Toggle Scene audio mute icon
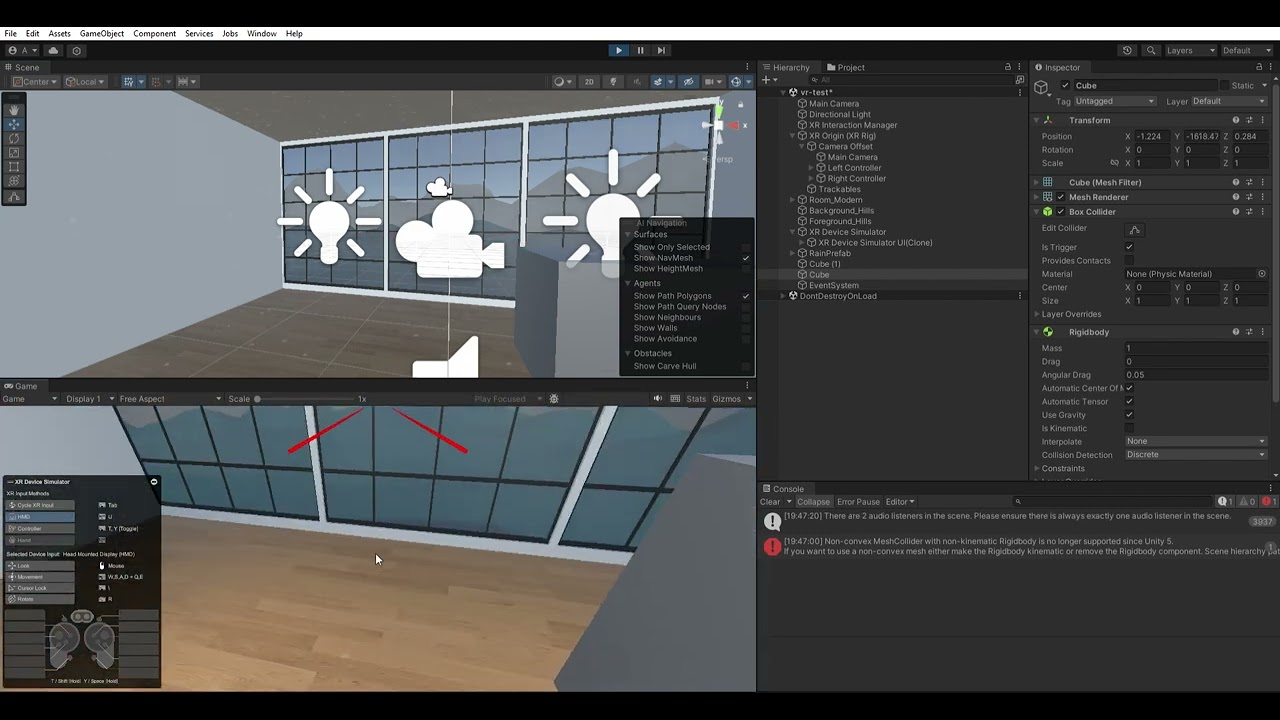Viewport: 1280px width, 720px height. coord(635,82)
